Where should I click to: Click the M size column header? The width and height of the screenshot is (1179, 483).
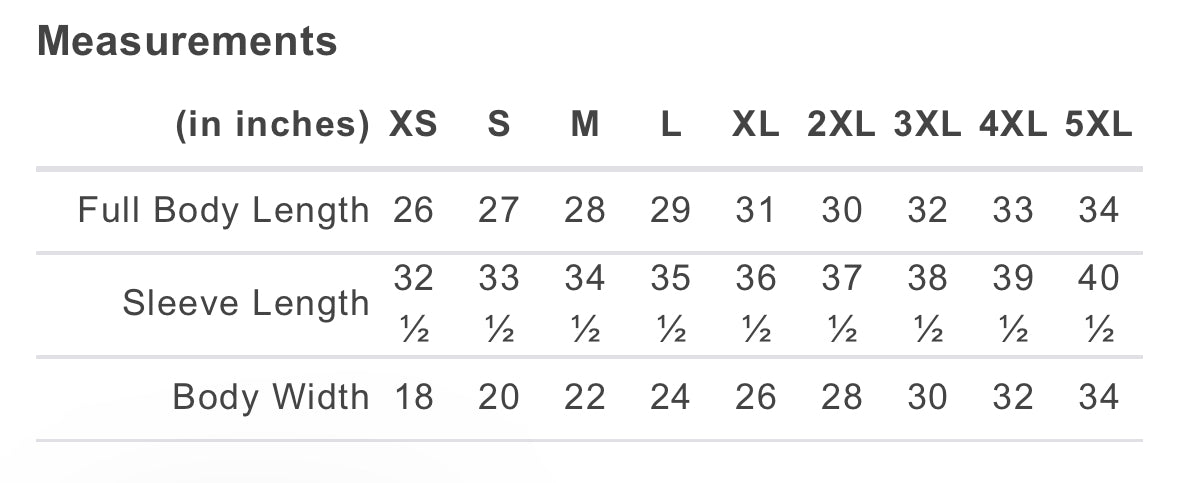click(x=584, y=124)
